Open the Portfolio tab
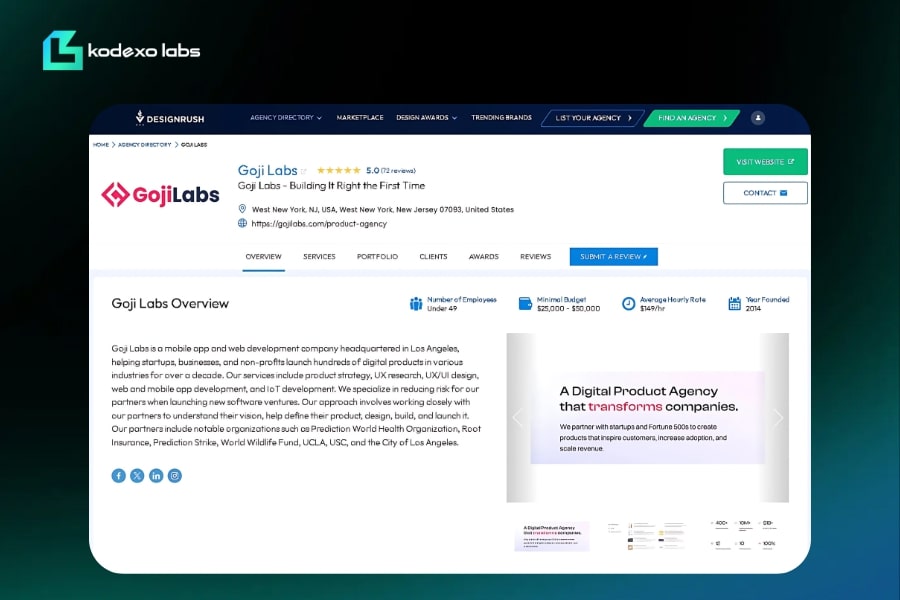This screenshot has height=600, width=900. (377, 257)
